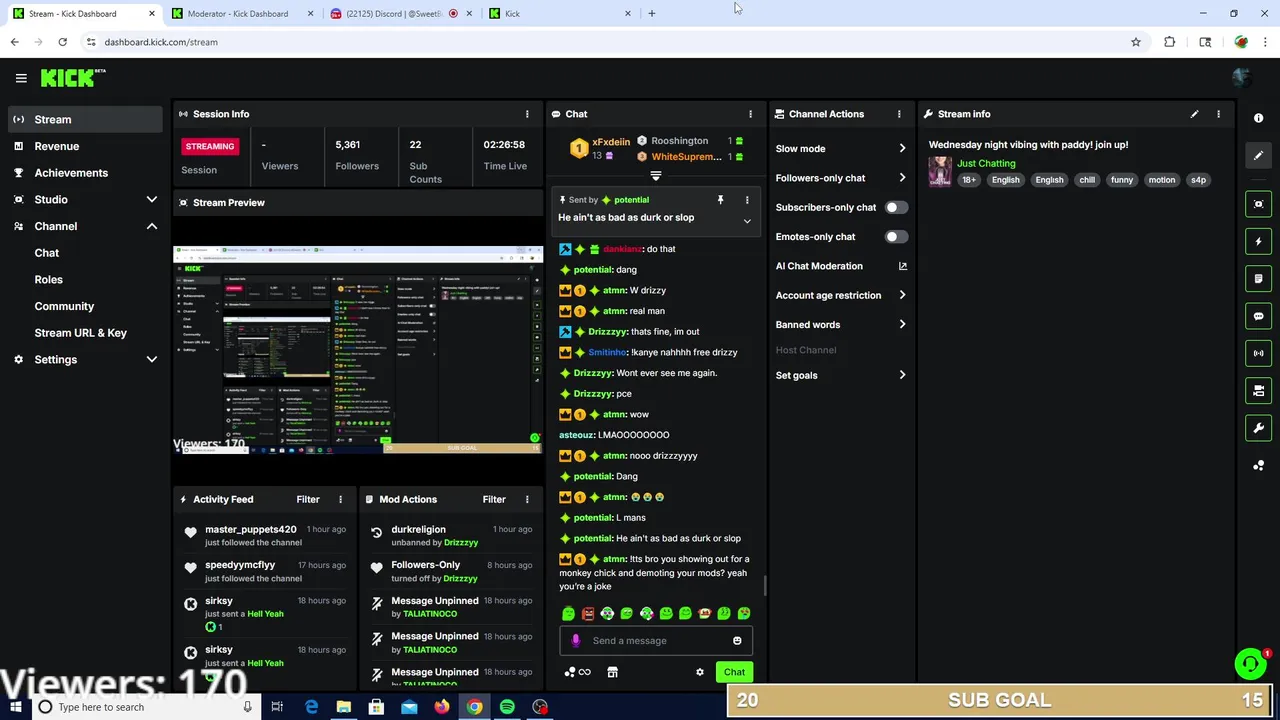Open chat settings gear icon

coord(700,672)
